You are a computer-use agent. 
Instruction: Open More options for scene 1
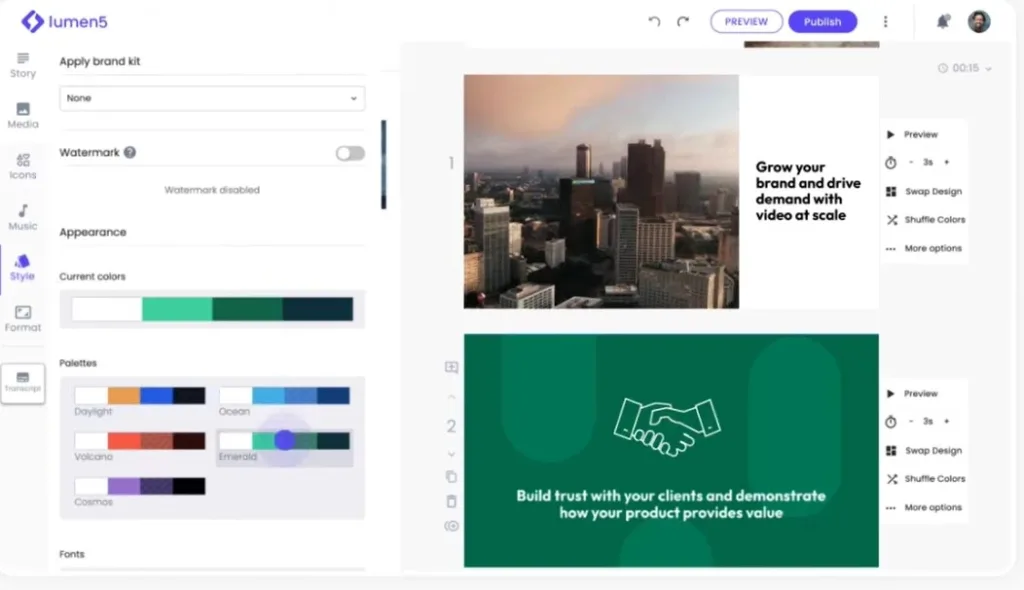point(924,248)
